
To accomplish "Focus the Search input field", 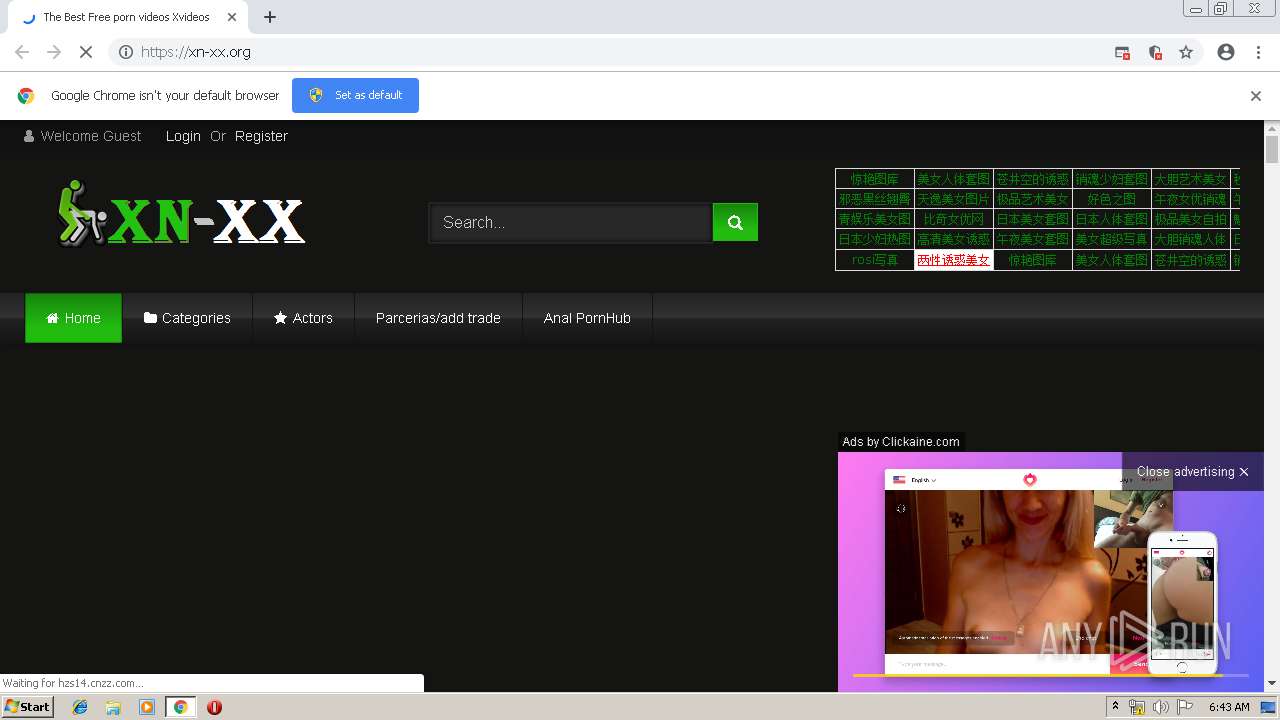I will [x=571, y=222].
